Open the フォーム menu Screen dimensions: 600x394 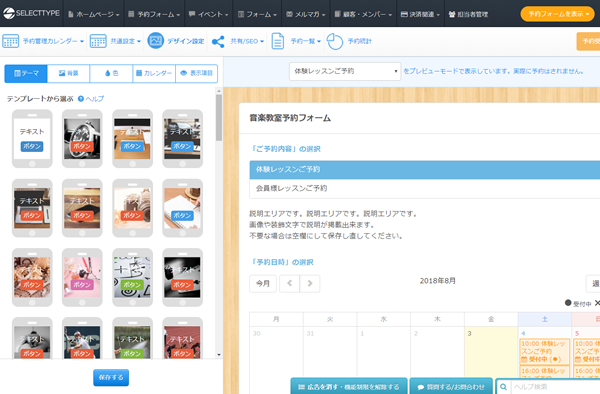pyautogui.click(x=257, y=14)
